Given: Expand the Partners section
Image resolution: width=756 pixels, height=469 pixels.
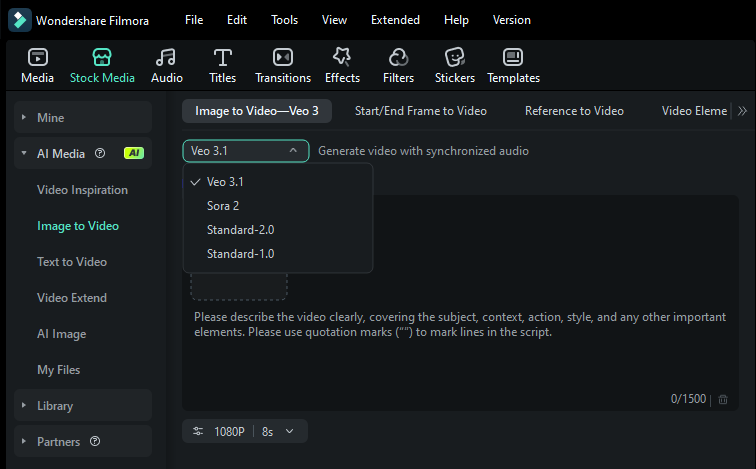Looking at the screenshot, I should pyautogui.click(x=23, y=441).
